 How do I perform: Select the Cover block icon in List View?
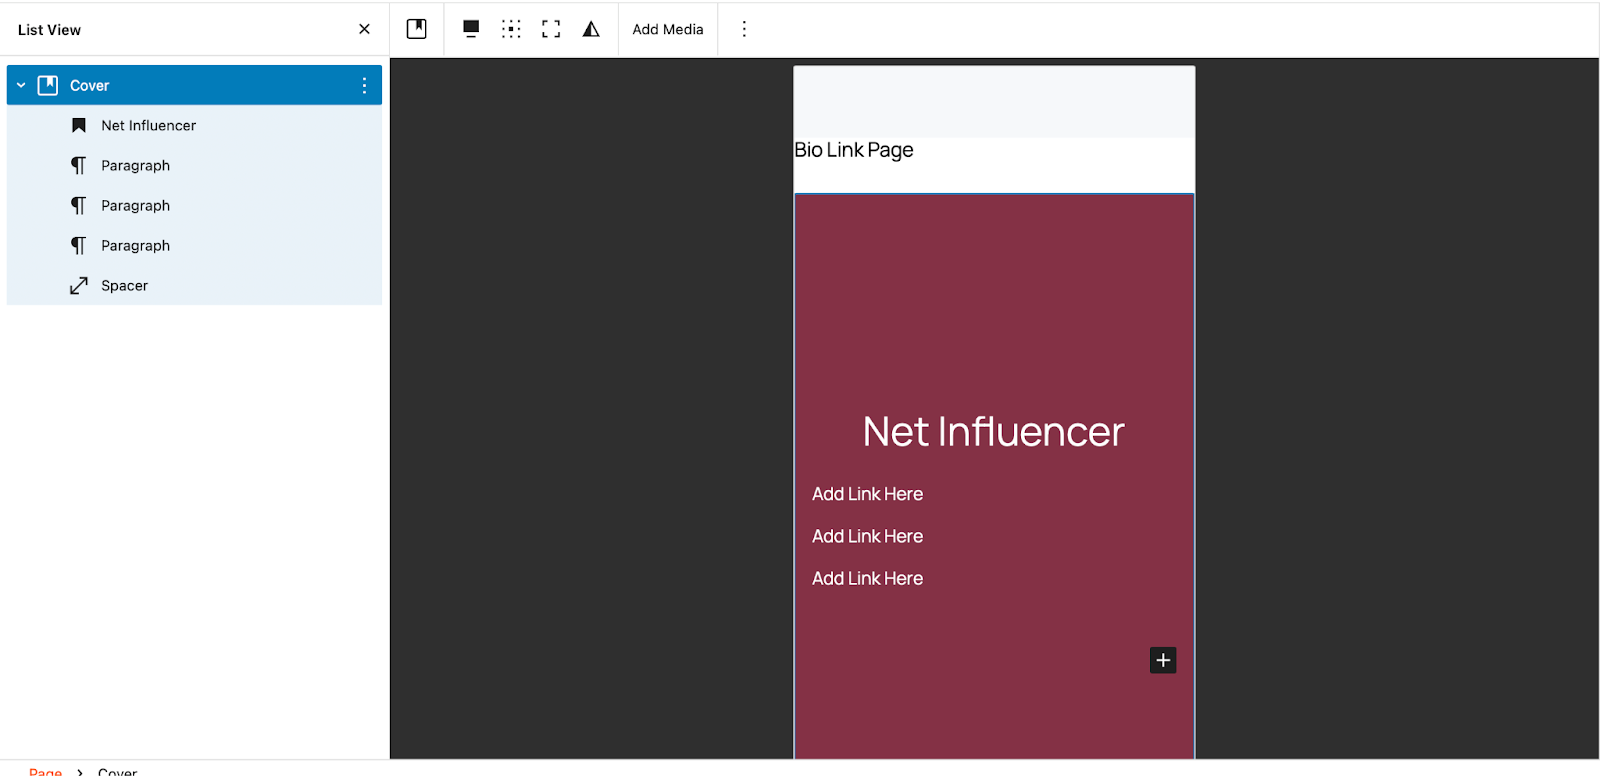[47, 85]
